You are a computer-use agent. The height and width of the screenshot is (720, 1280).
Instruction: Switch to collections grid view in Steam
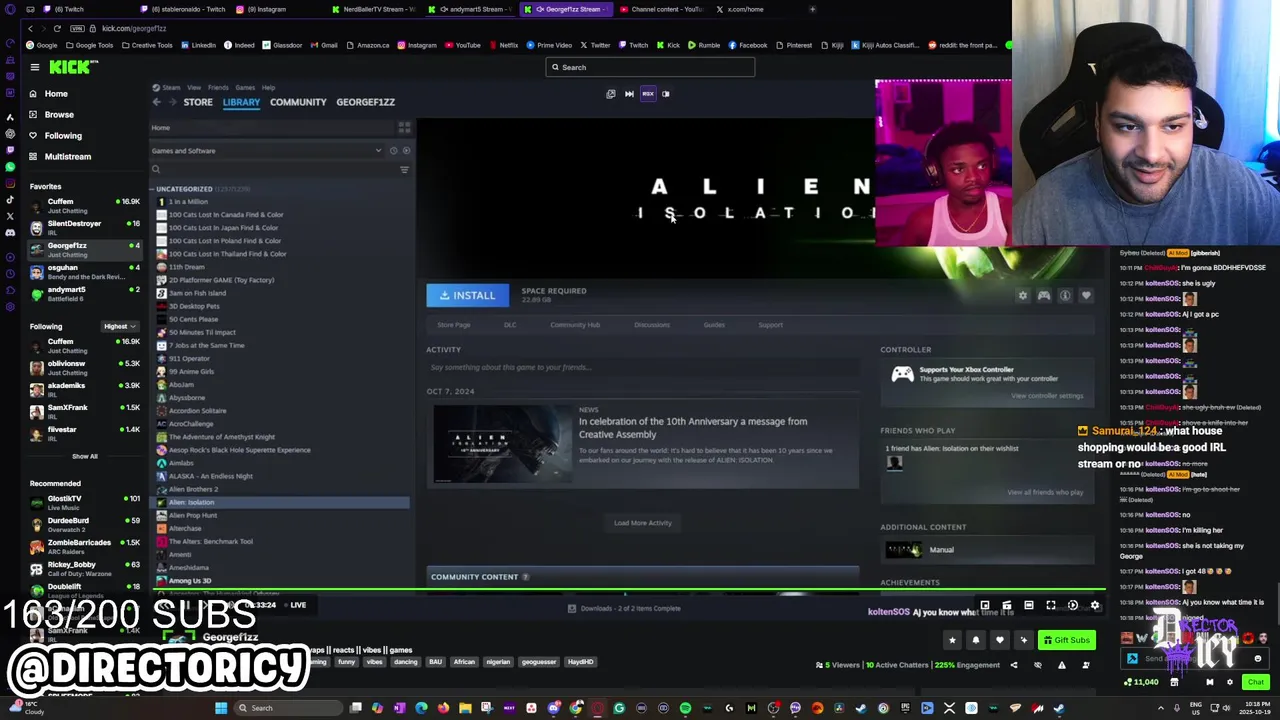point(404,128)
